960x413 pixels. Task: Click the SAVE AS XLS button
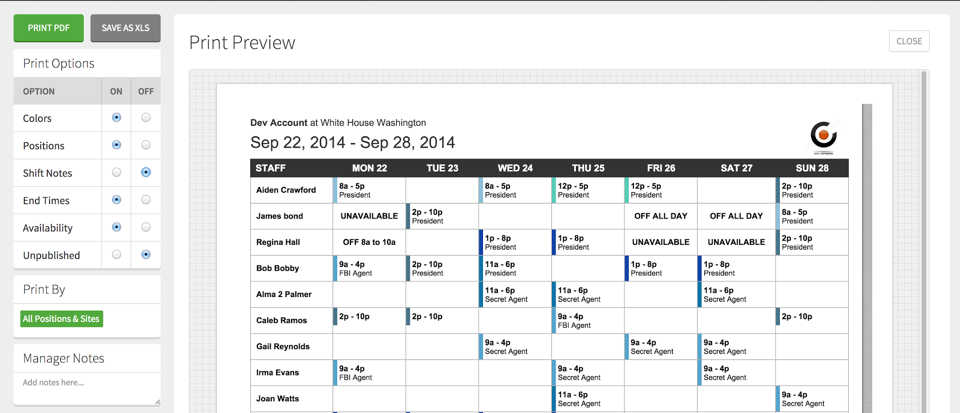click(x=126, y=28)
